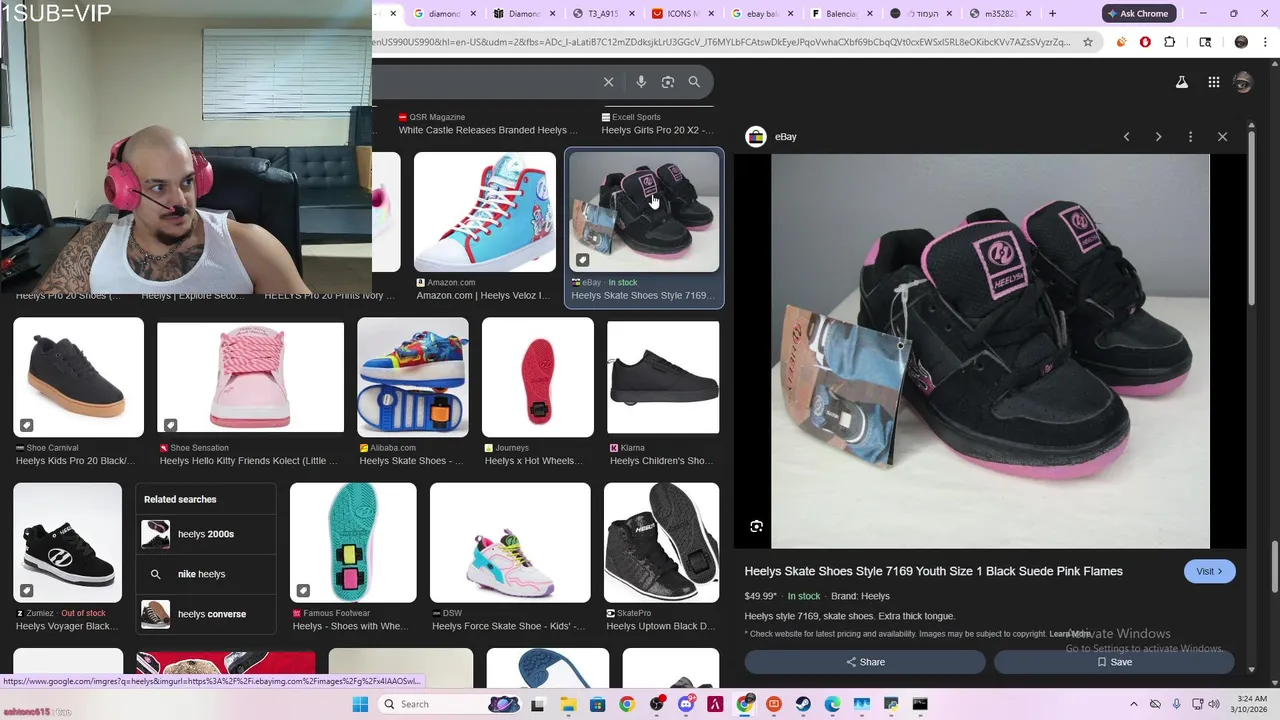Open the Zumiez Heelys Voyager thumbnail

(67, 543)
